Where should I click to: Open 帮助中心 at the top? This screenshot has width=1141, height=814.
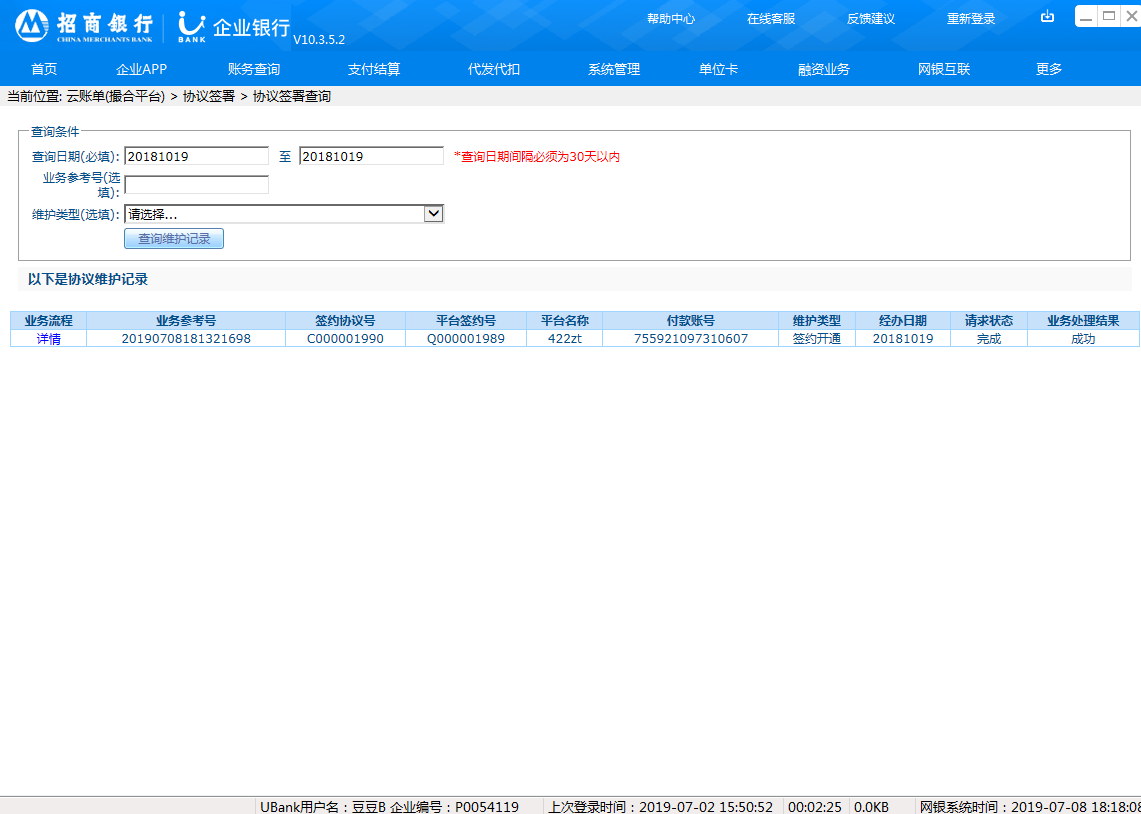[671, 19]
